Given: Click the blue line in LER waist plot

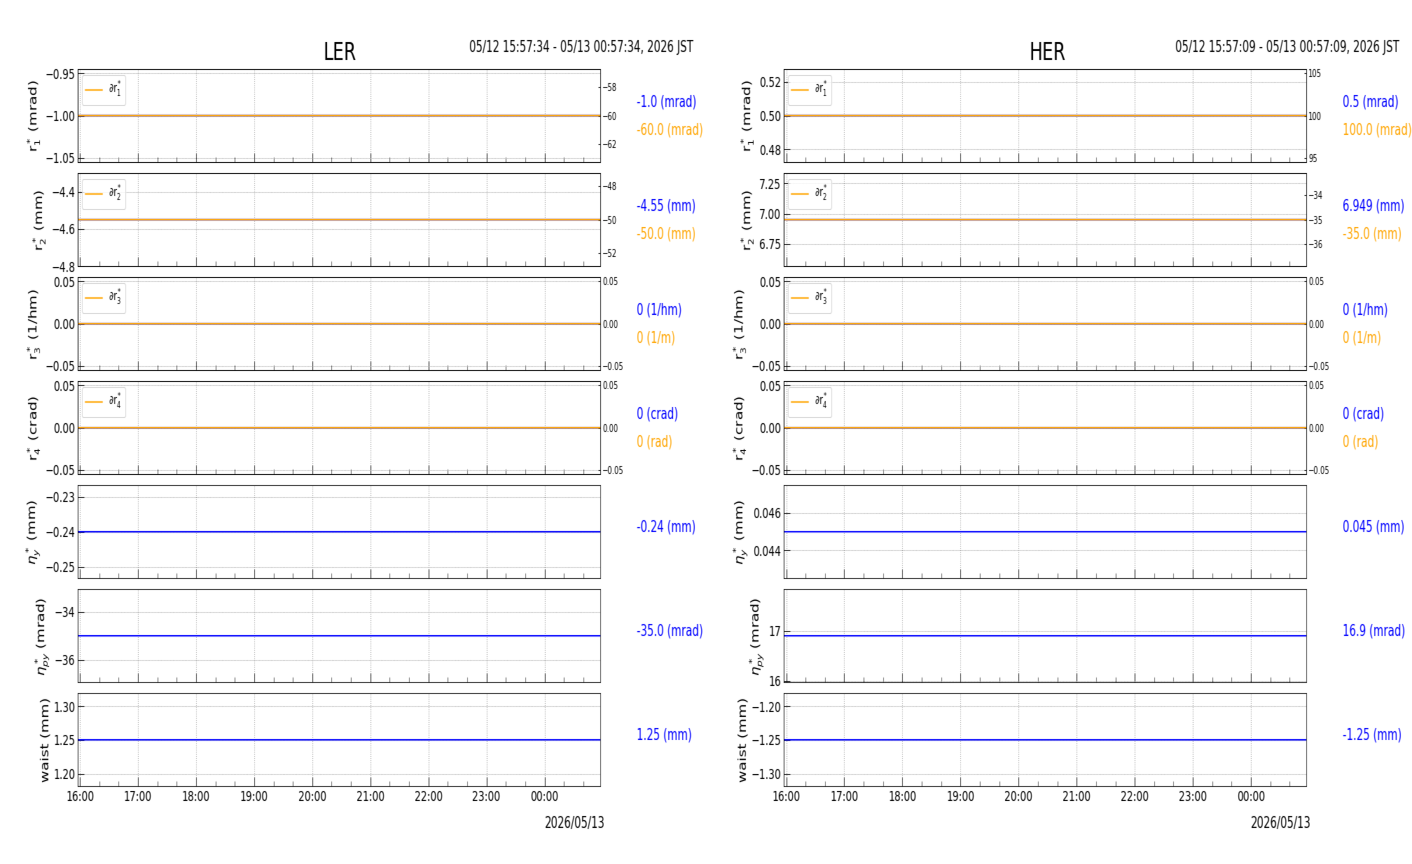Looking at the screenshot, I should [339, 740].
